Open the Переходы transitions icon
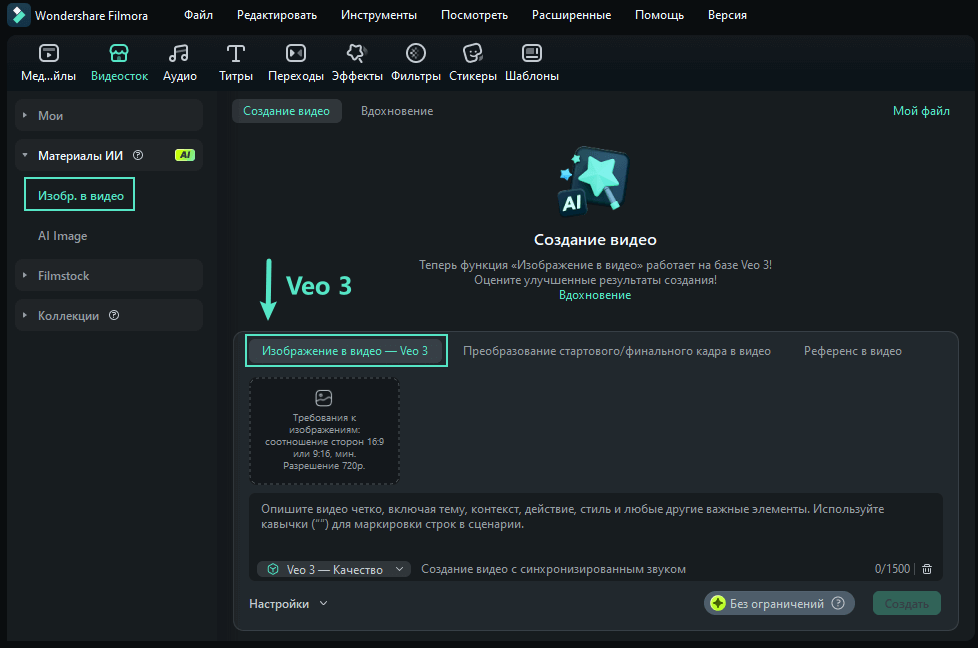 (296, 54)
